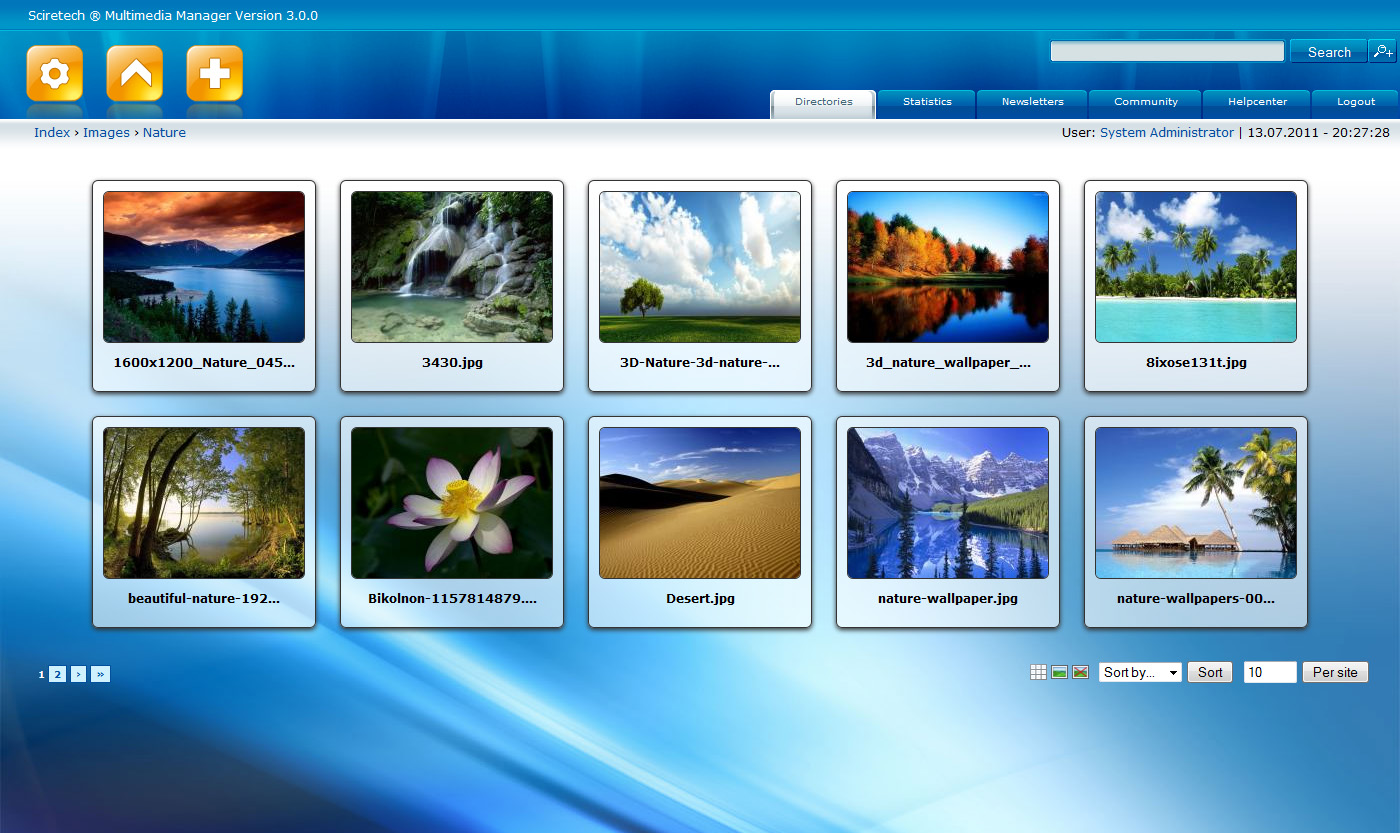The height and width of the screenshot is (833, 1400).
Task: Click the file name beautiful-nature-192...
Action: click(x=204, y=599)
